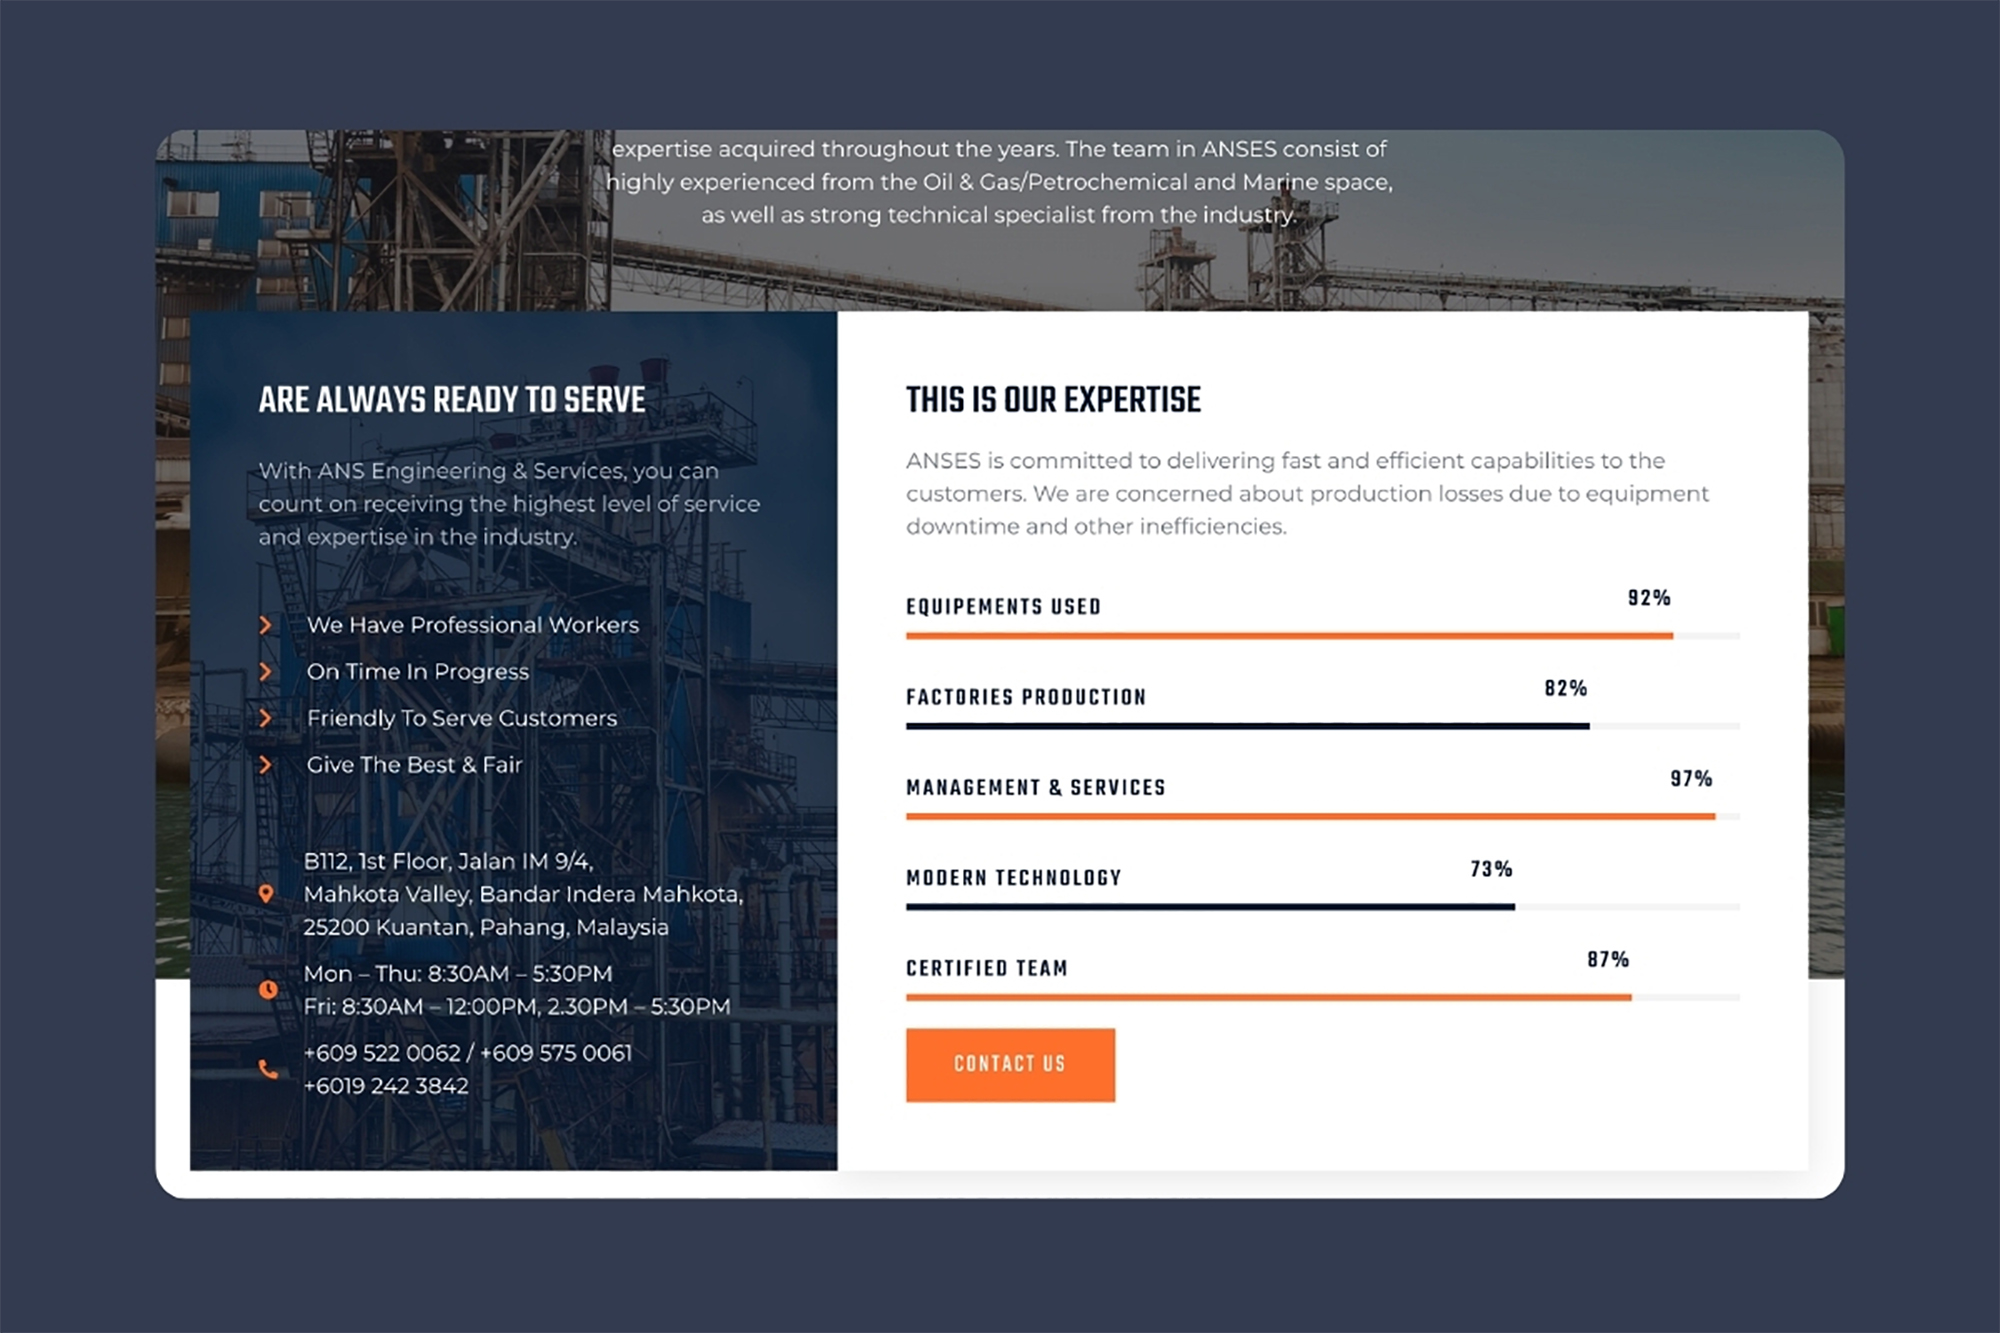
Task: Click the chevron beside We Have Professional Workers
Action: pyautogui.click(x=267, y=625)
